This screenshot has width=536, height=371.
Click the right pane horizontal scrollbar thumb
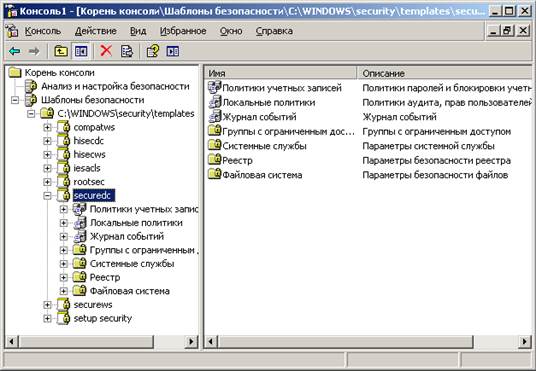[346, 341]
